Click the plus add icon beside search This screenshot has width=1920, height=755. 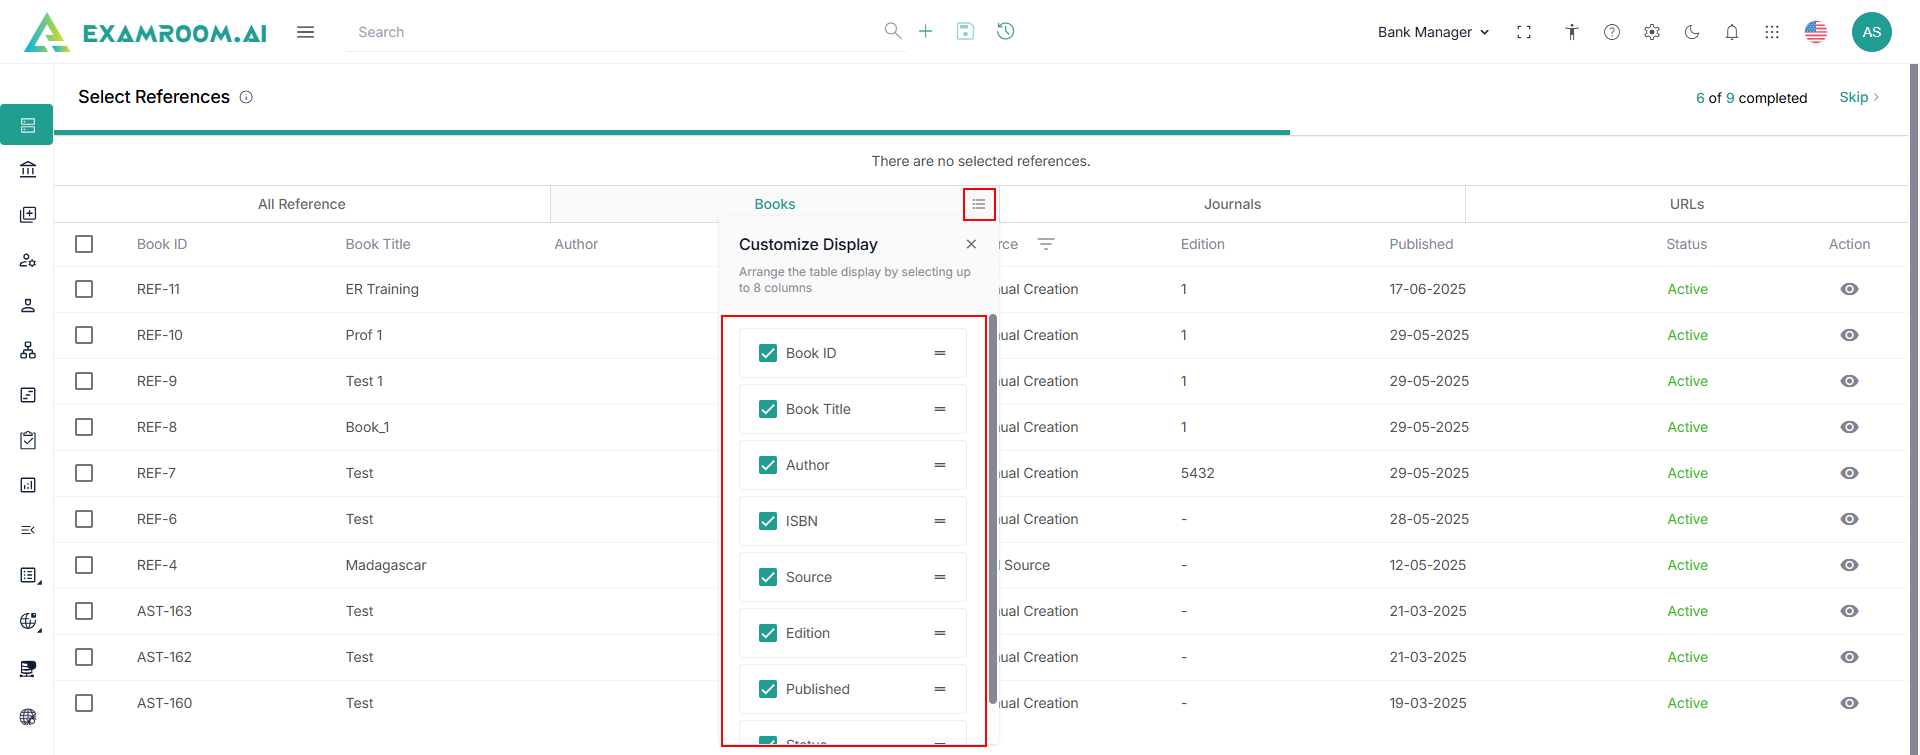tap(926, 31)
